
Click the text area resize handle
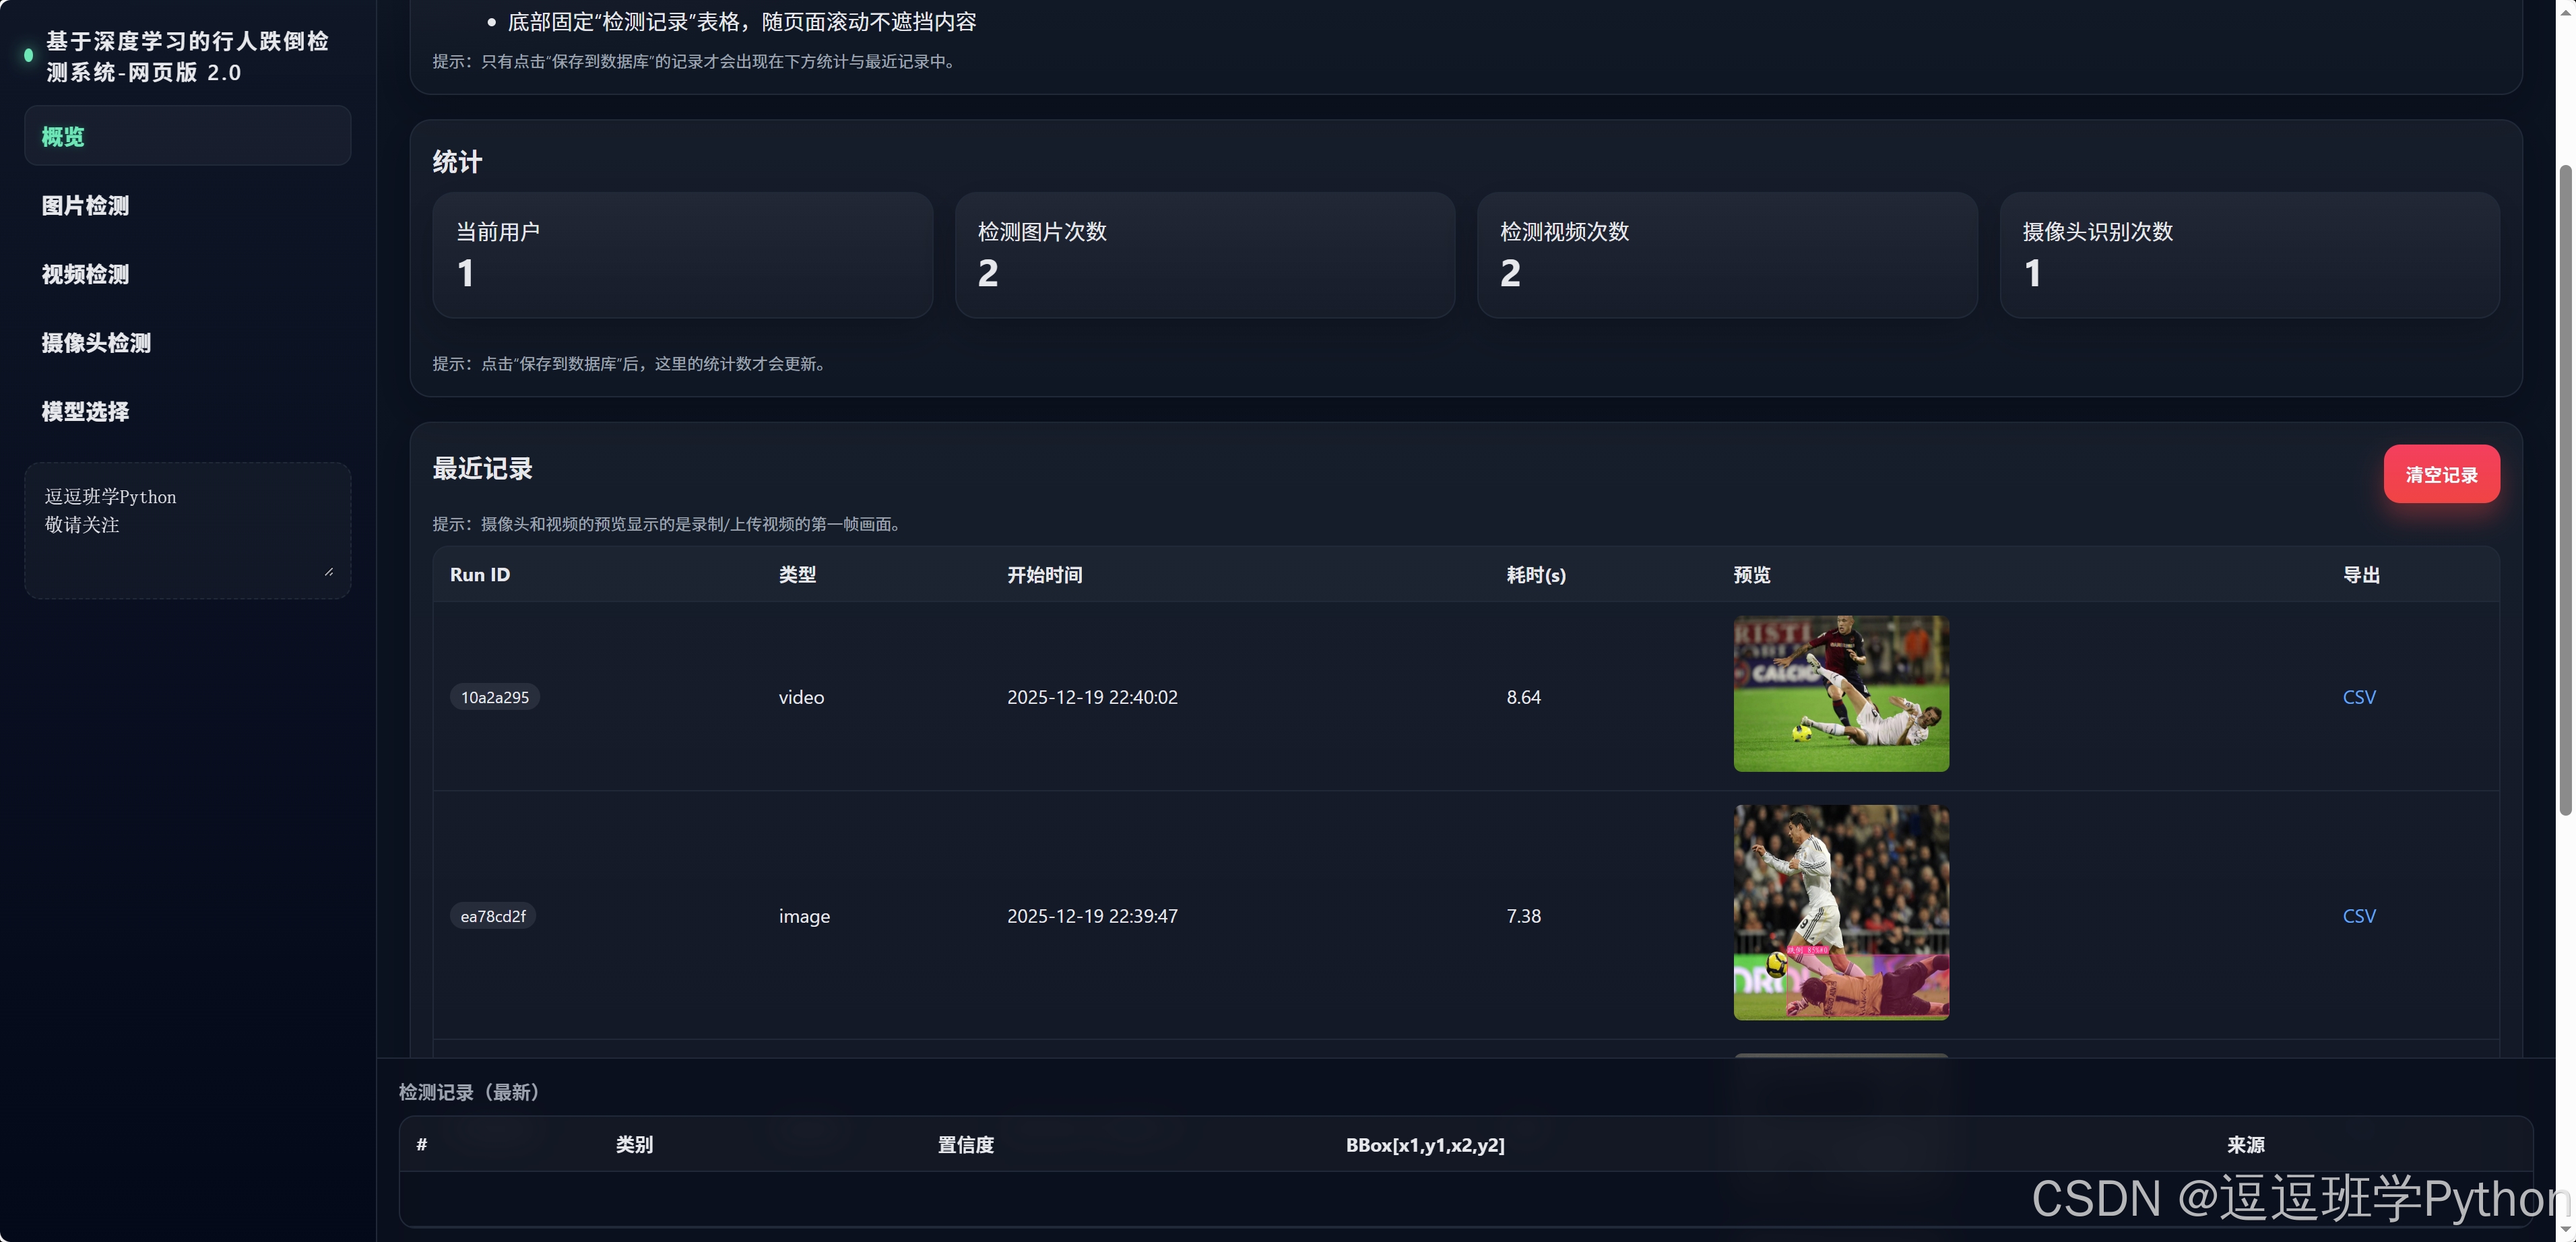click(x=329, y=572)
